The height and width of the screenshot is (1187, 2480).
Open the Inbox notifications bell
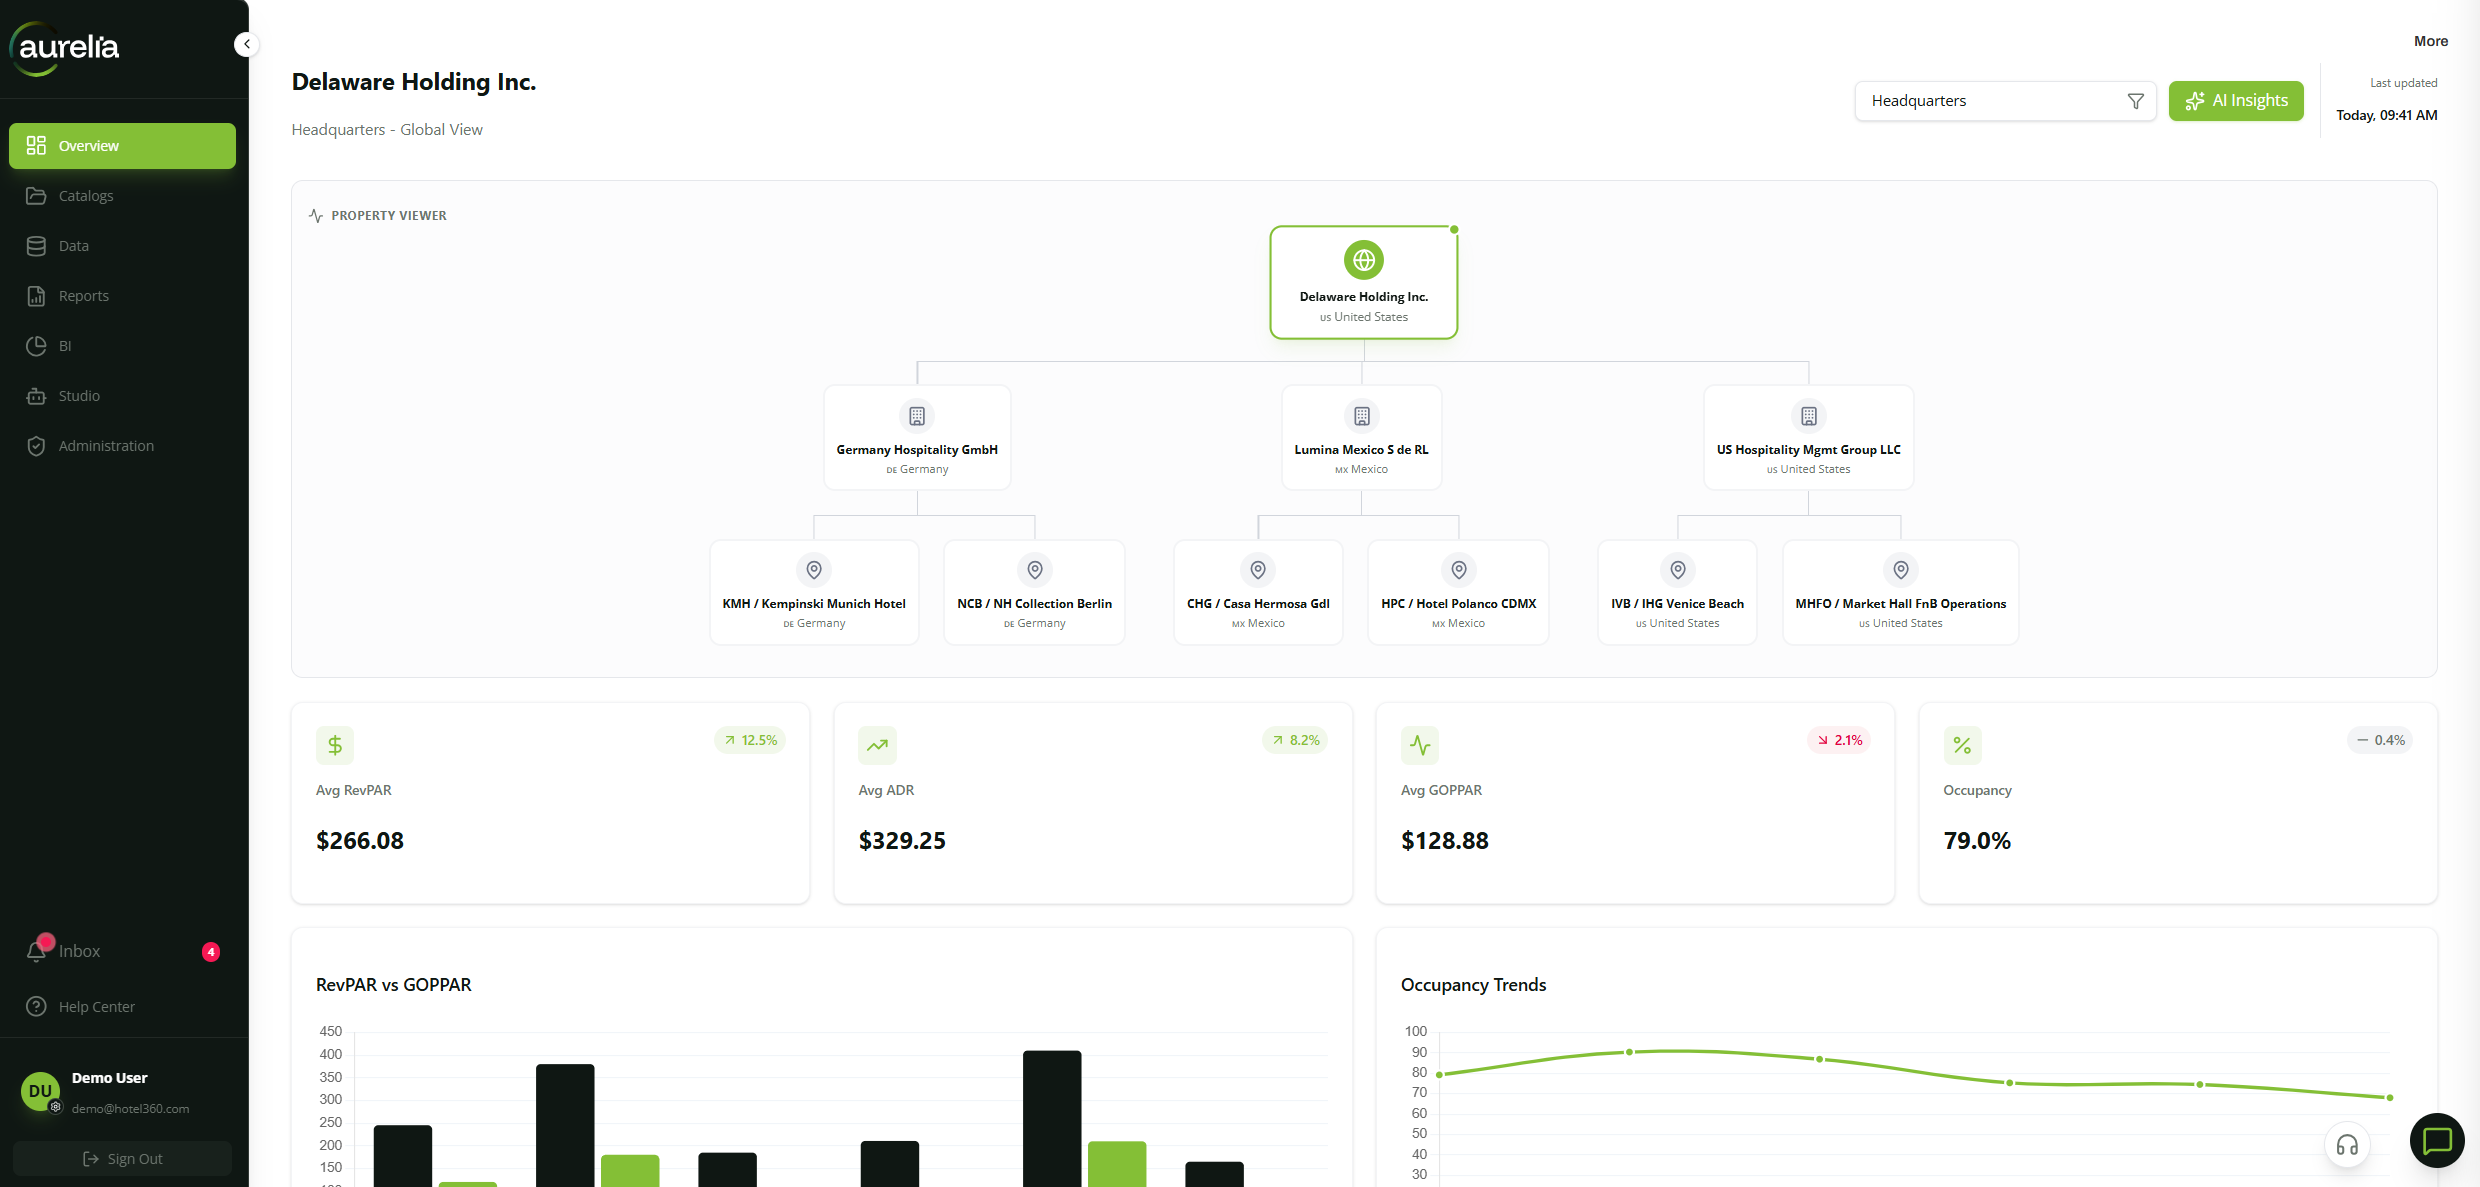pyautogui.click(x=37, y=950)
